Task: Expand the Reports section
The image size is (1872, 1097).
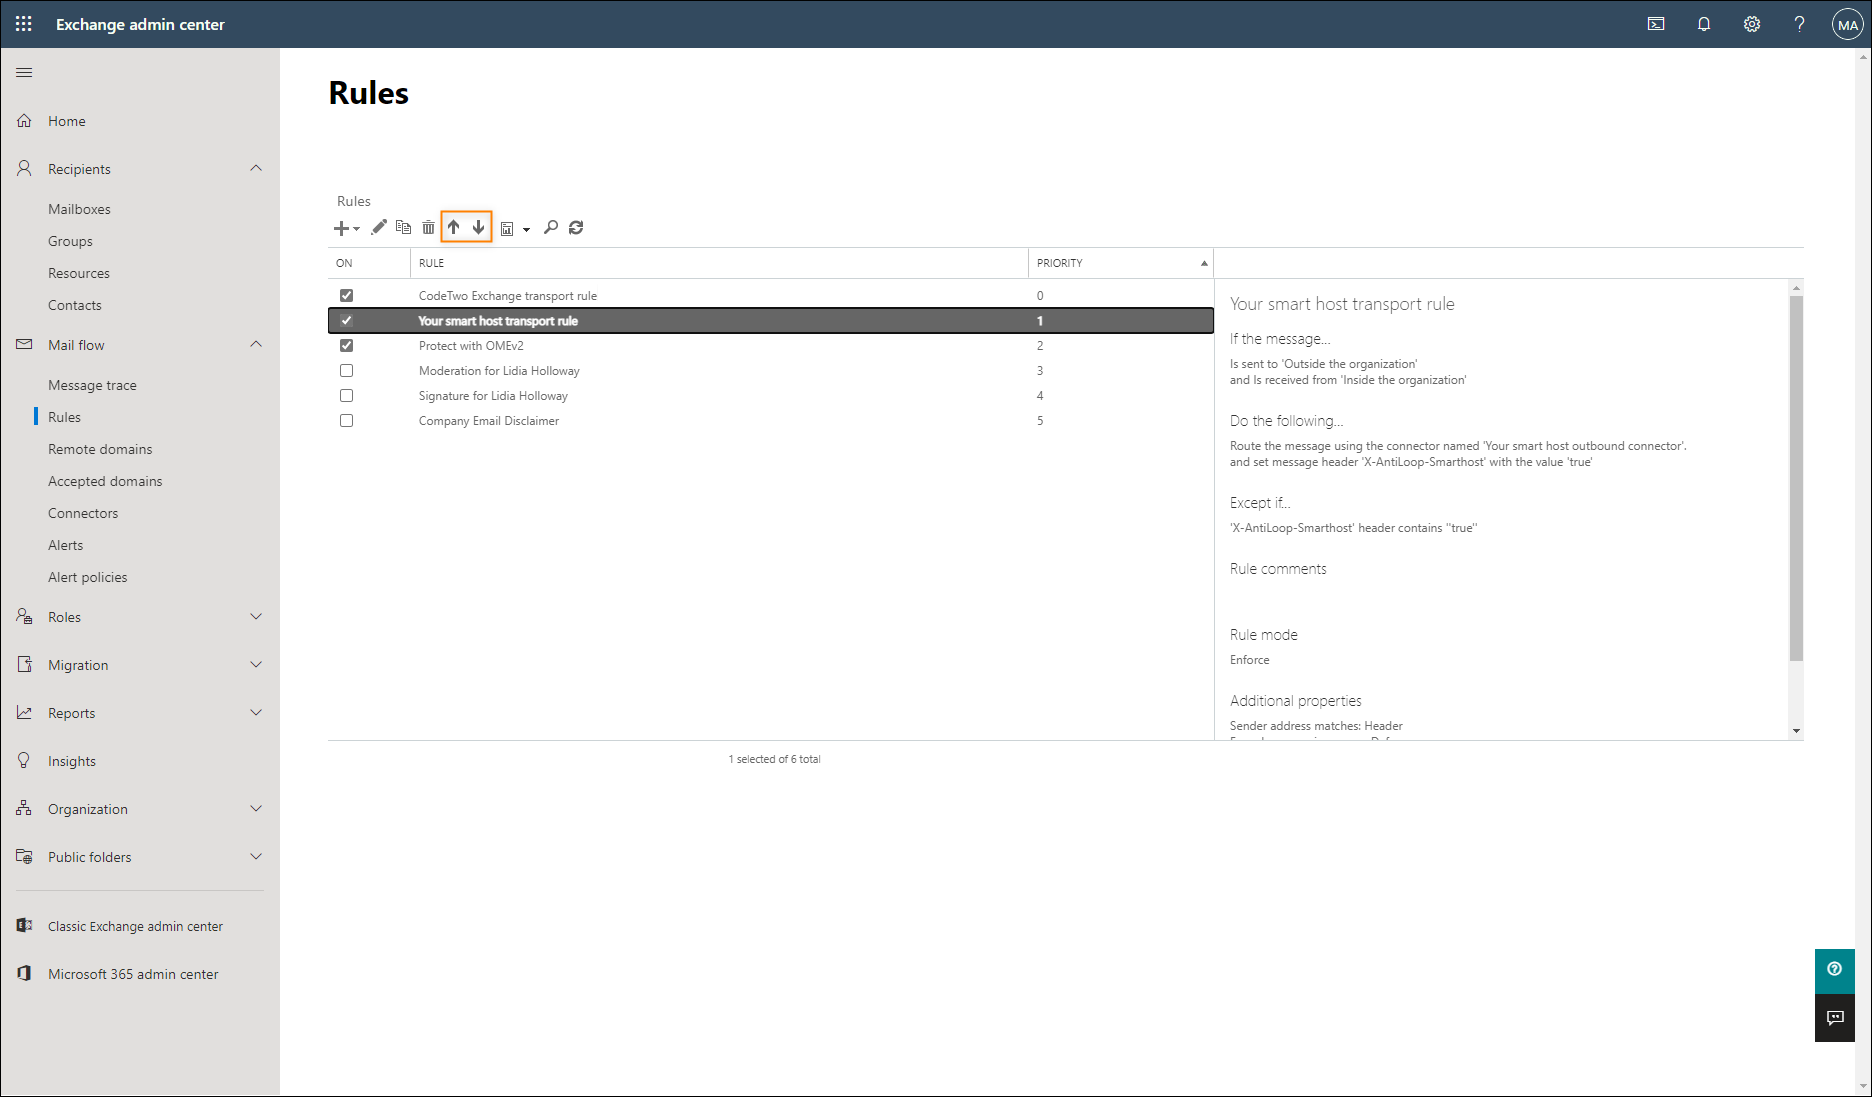Action: [257, 712]
